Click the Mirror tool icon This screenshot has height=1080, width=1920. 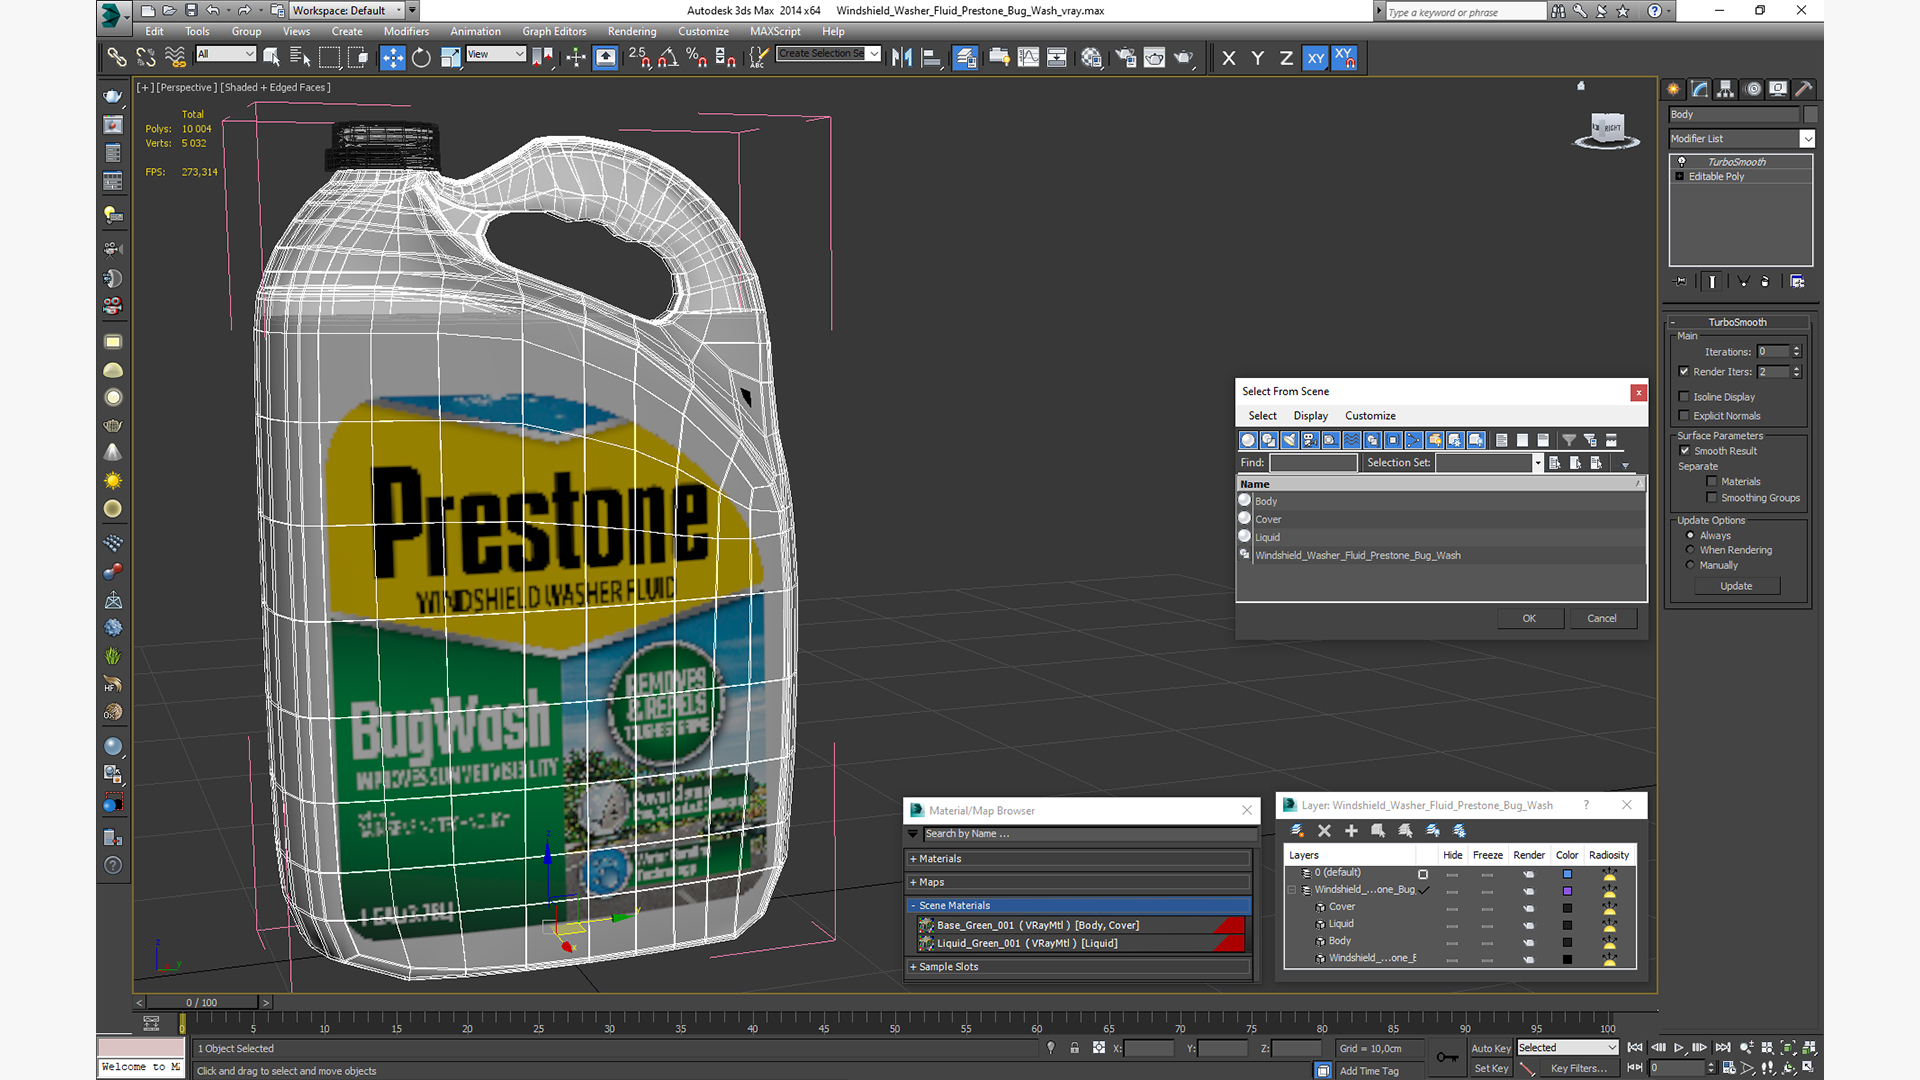coord(902,58)
